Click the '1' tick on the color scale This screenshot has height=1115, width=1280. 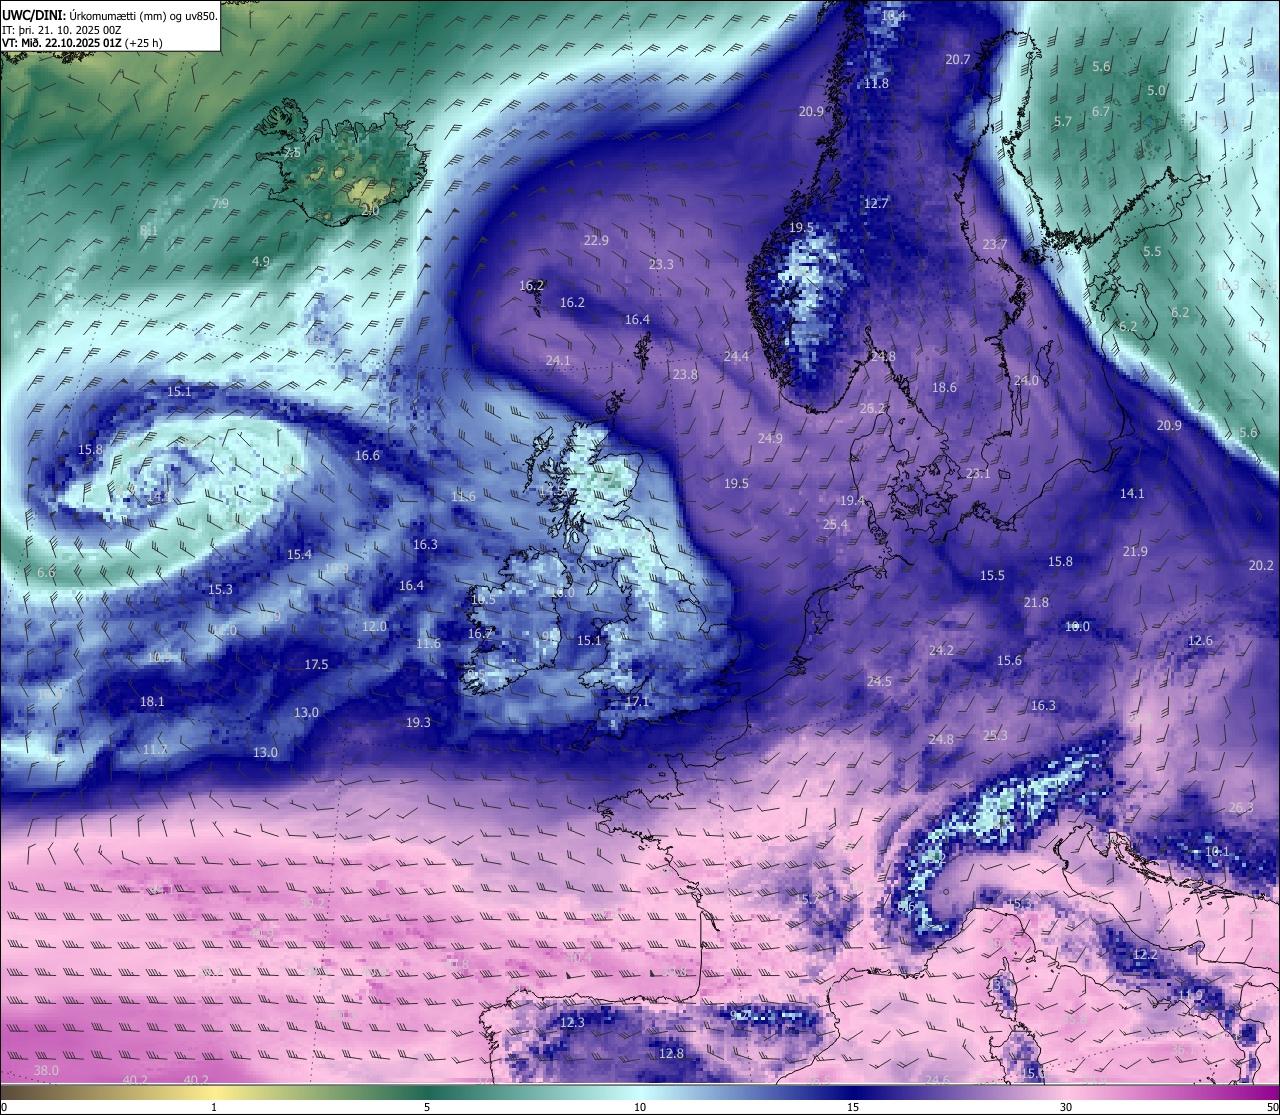point(214,1107)
